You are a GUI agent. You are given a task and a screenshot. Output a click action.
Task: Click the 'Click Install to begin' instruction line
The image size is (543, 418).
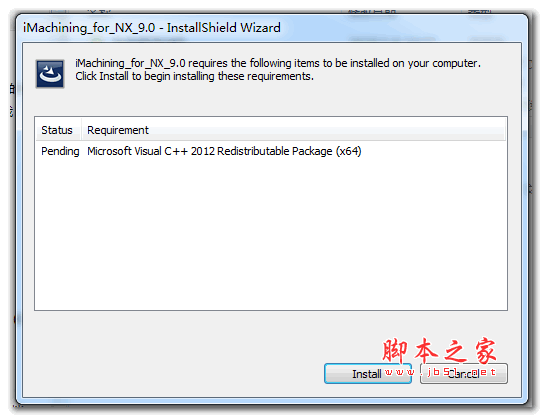[x=195, y=76]
